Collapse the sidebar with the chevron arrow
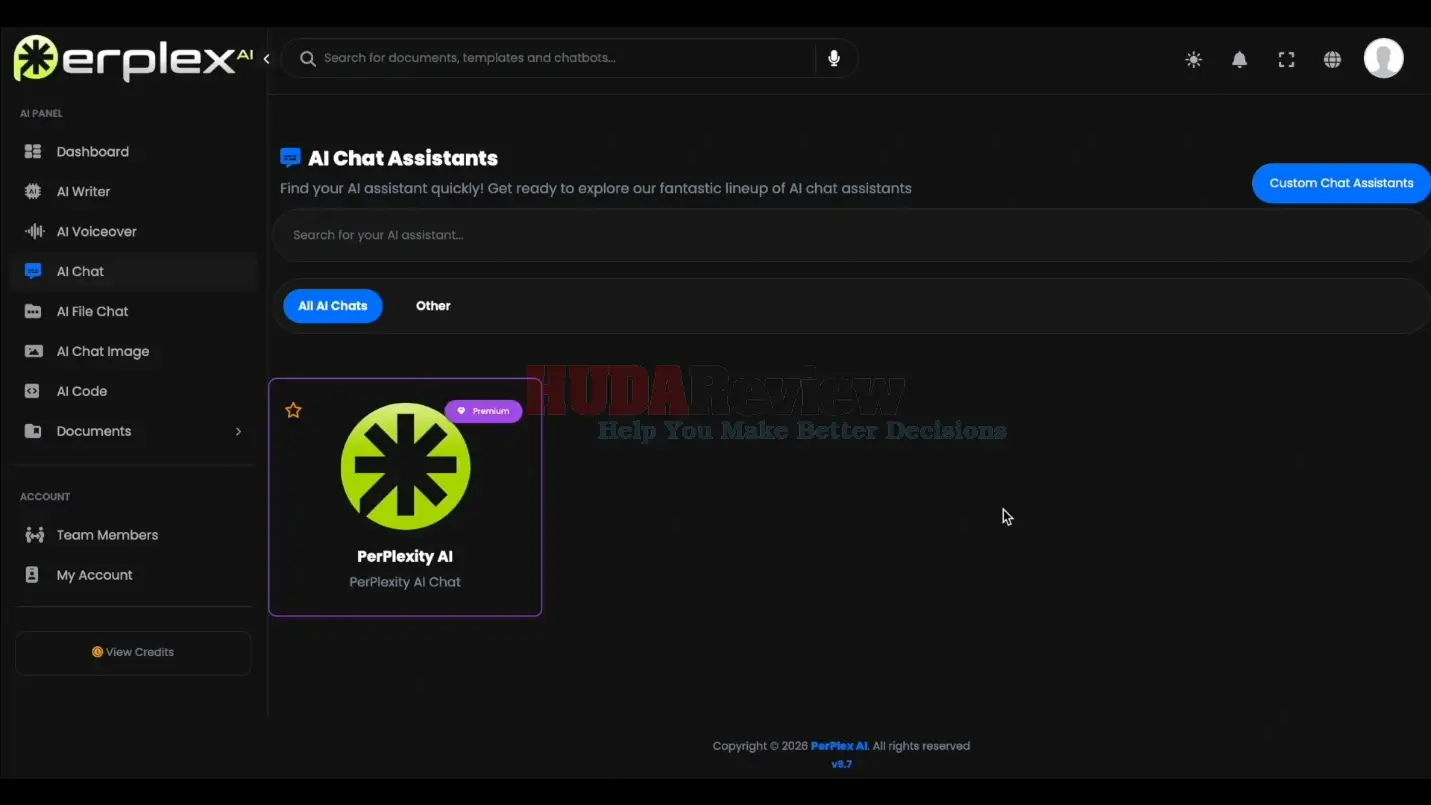 [266, 59]
